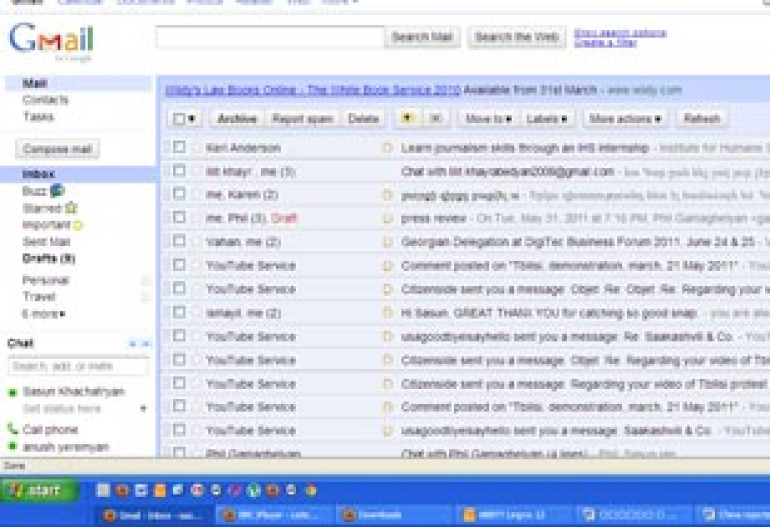Expand '6 more' labels in sidebar

(x=43, y=314)
